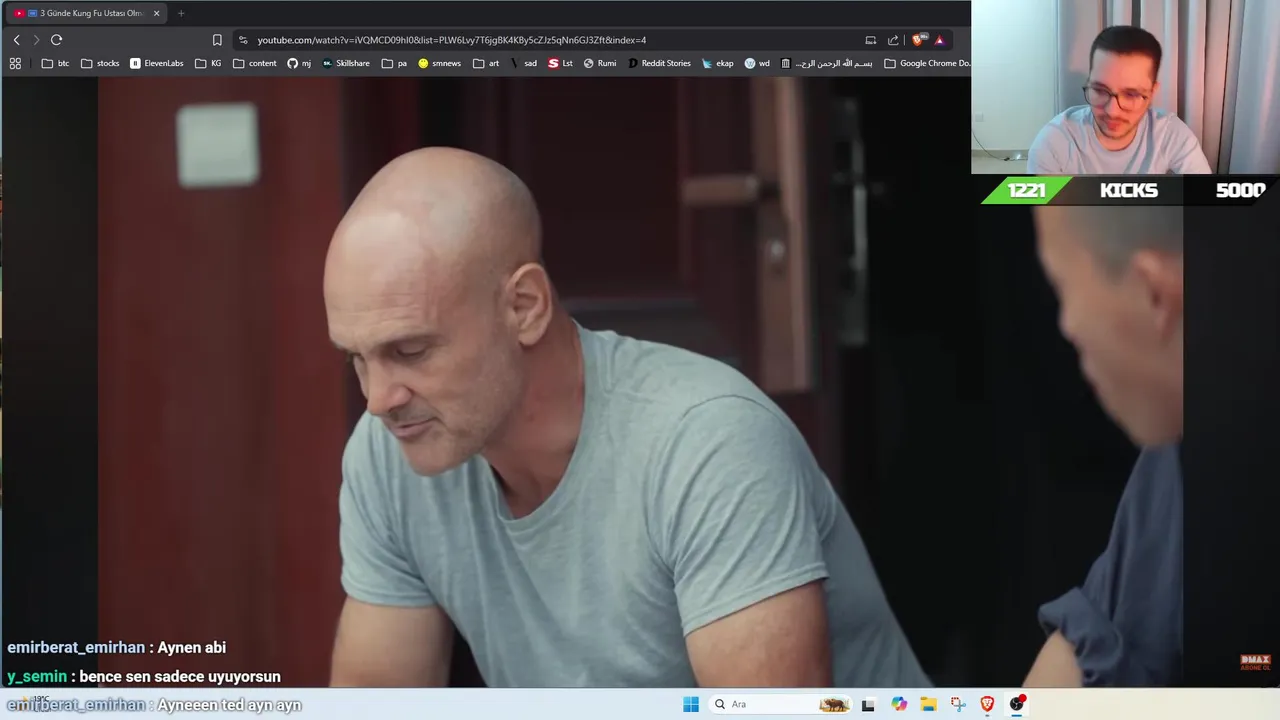
Task: Open the Lst bookmark
Action: point(561,63)
